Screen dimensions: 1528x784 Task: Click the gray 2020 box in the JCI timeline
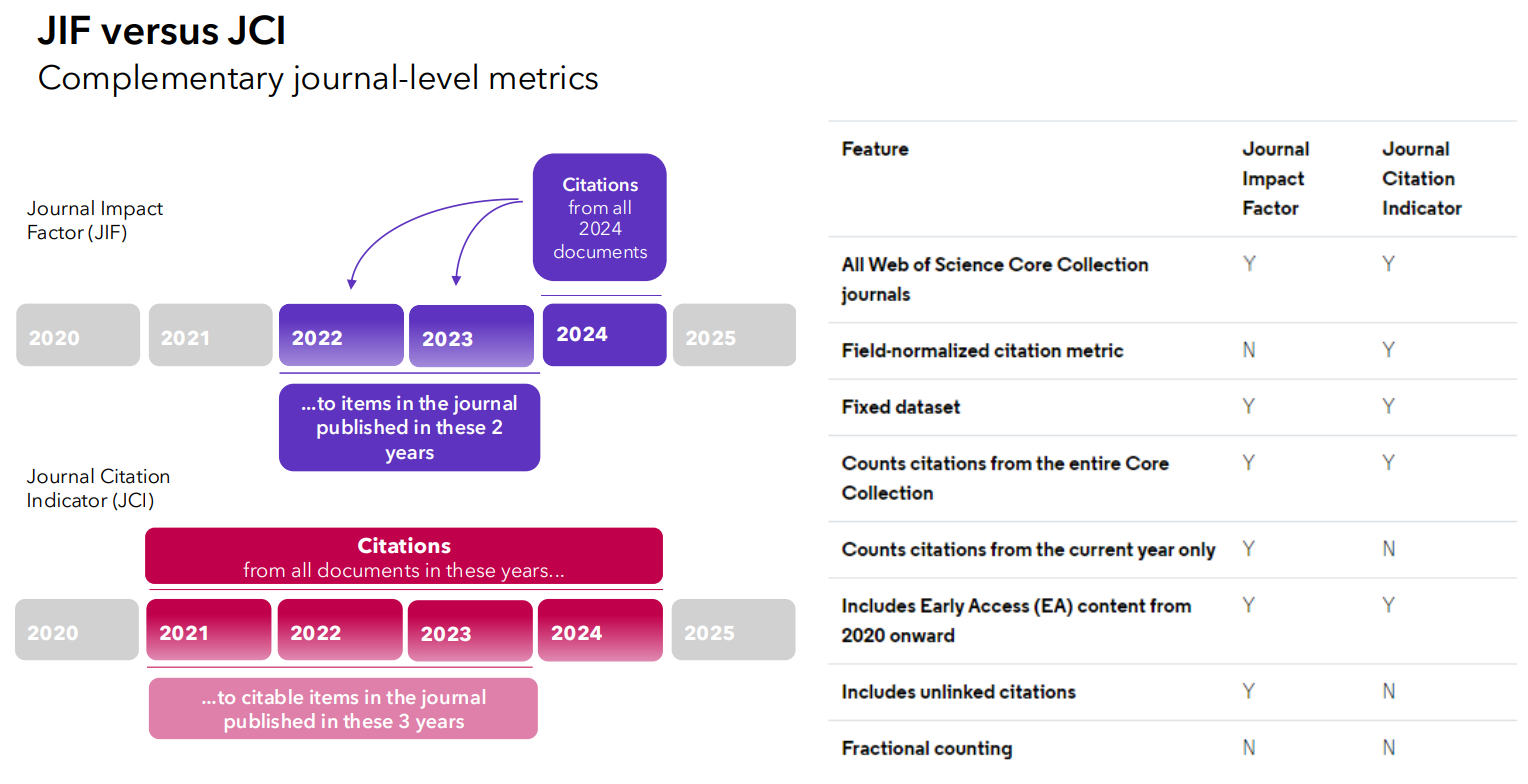click(77, 630)
